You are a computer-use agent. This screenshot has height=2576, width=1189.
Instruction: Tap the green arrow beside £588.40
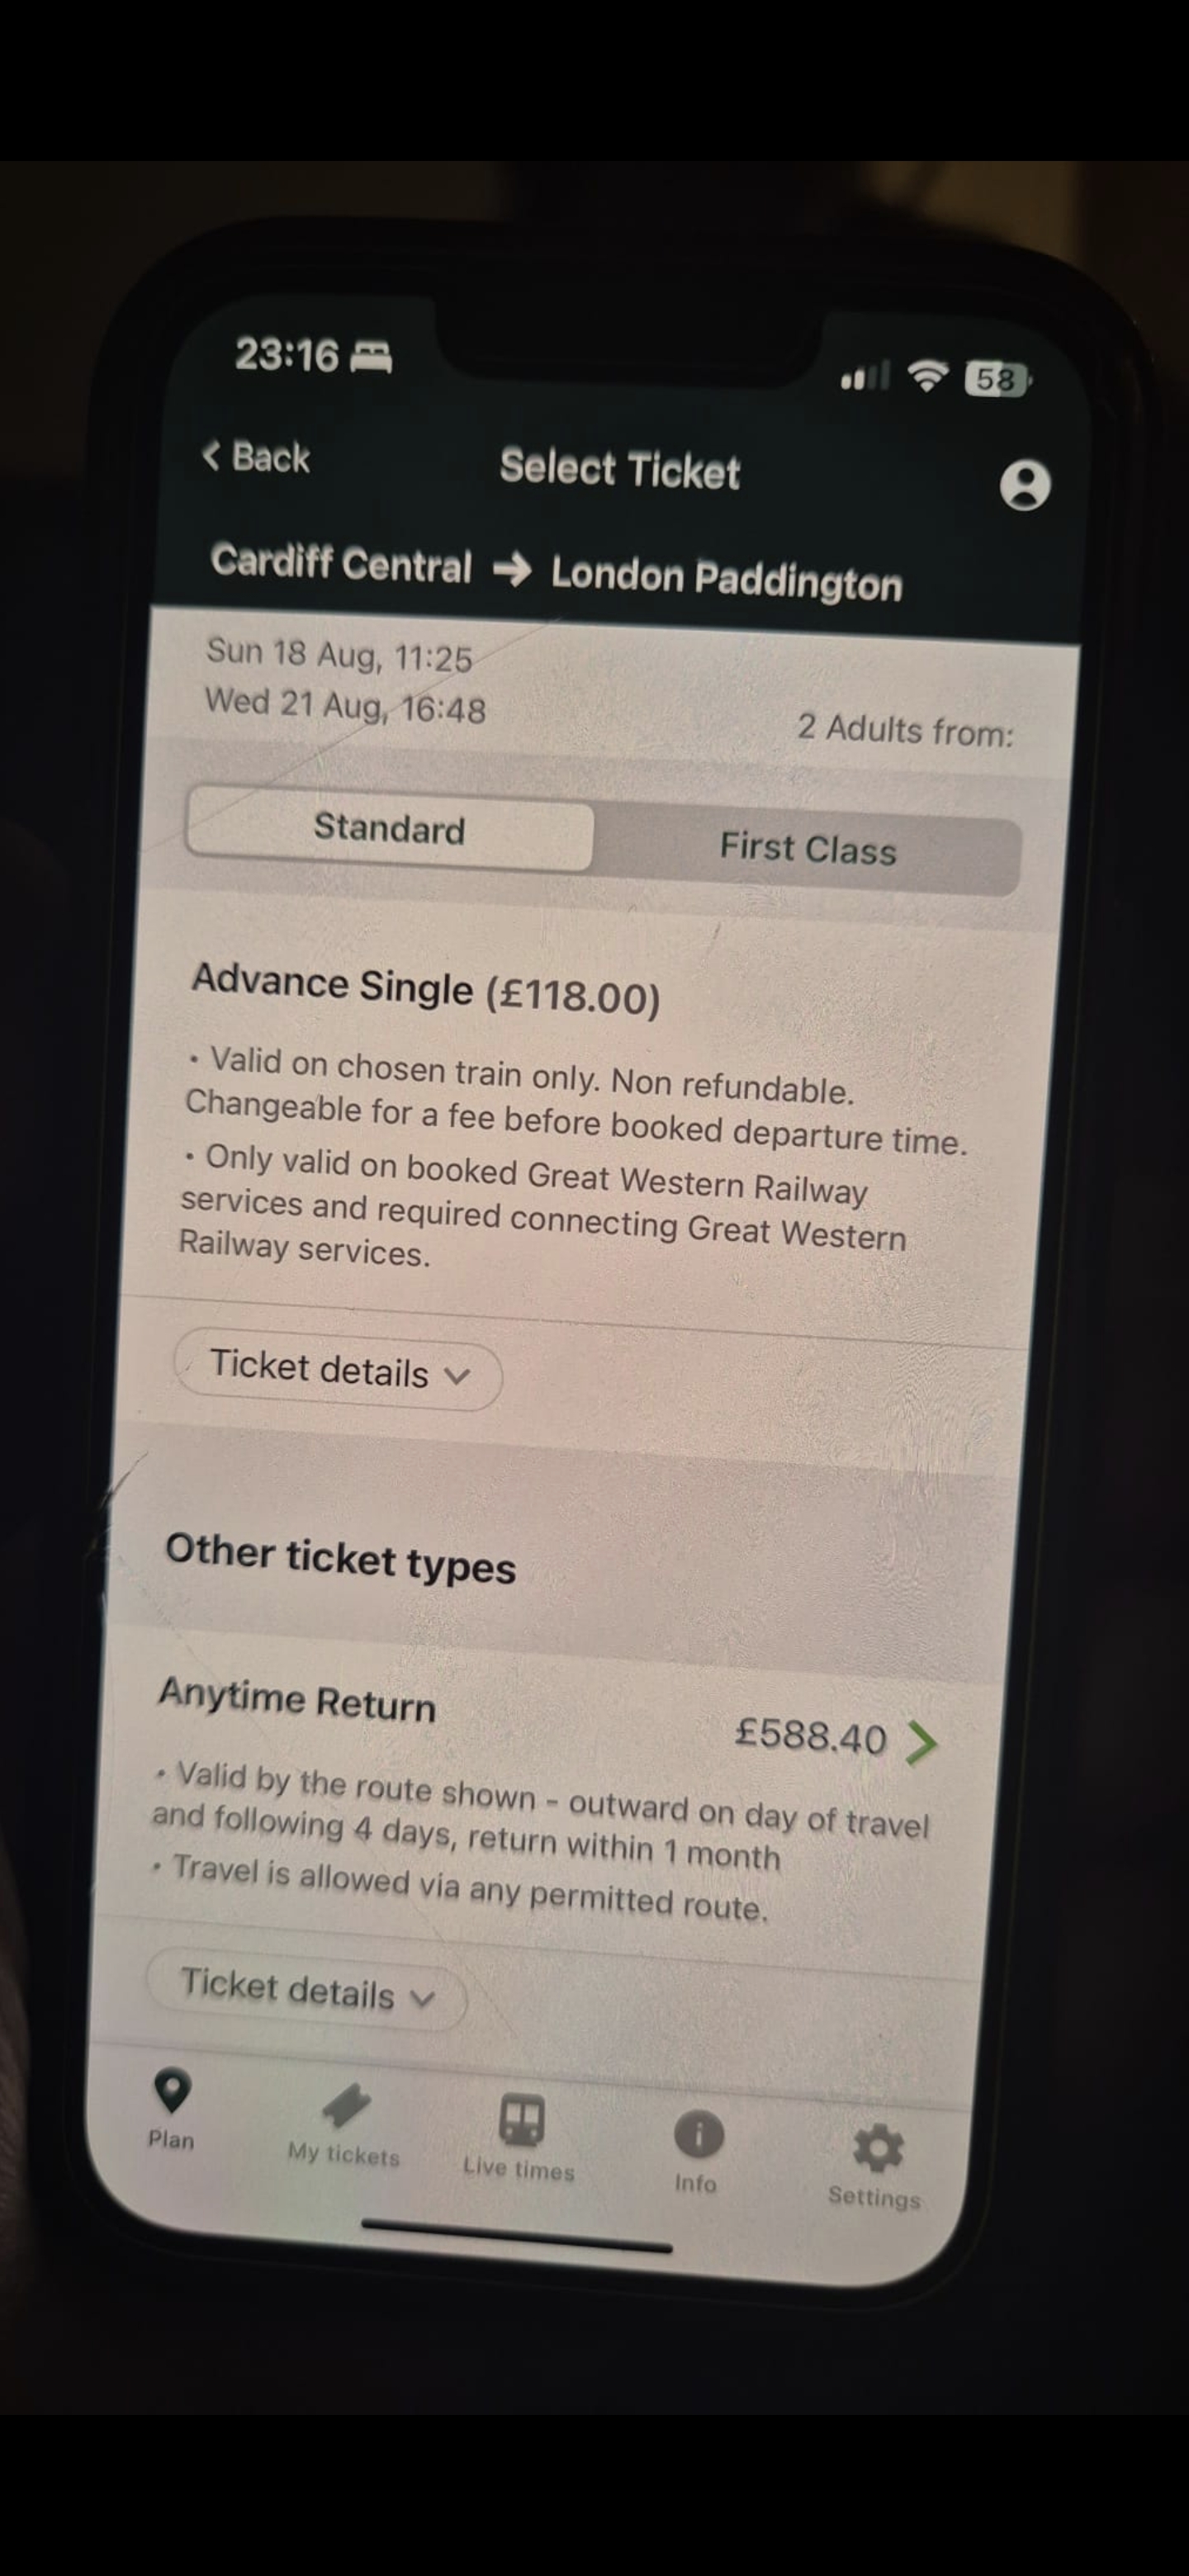[x=921, y=1742]
